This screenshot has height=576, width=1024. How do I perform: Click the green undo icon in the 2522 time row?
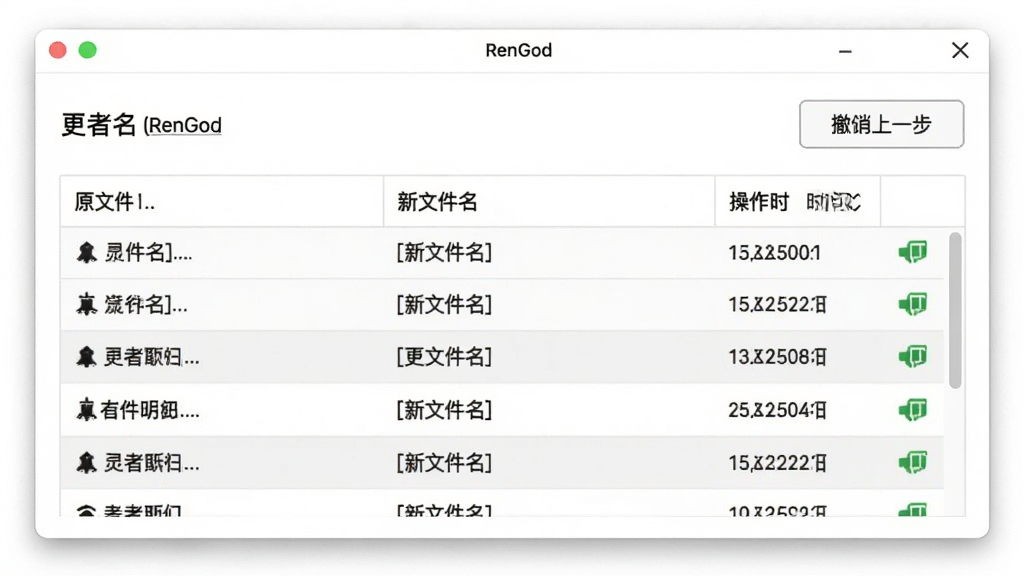coord(912,304)
